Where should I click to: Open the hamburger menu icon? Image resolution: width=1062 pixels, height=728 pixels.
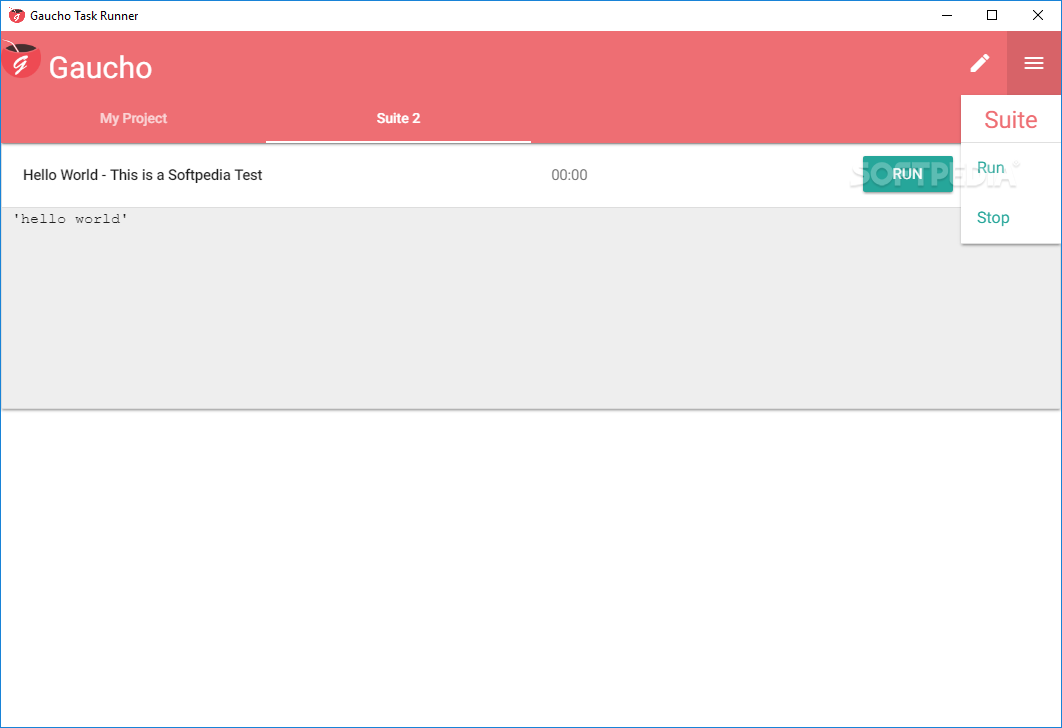1034,63
